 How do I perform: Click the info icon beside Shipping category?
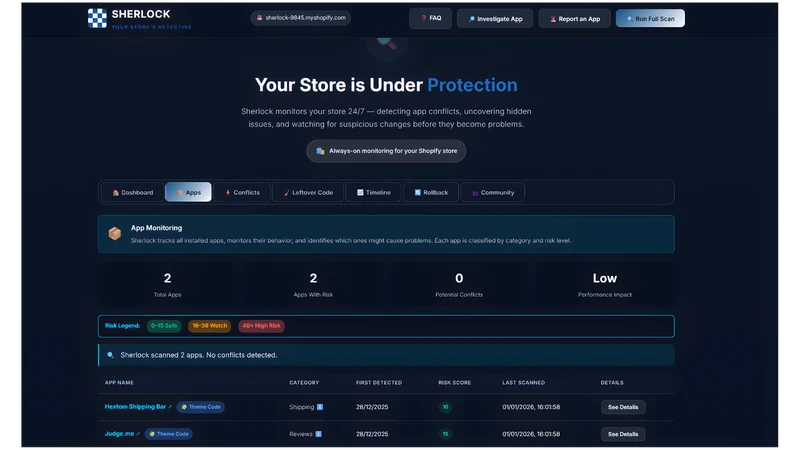pos(320,407)
